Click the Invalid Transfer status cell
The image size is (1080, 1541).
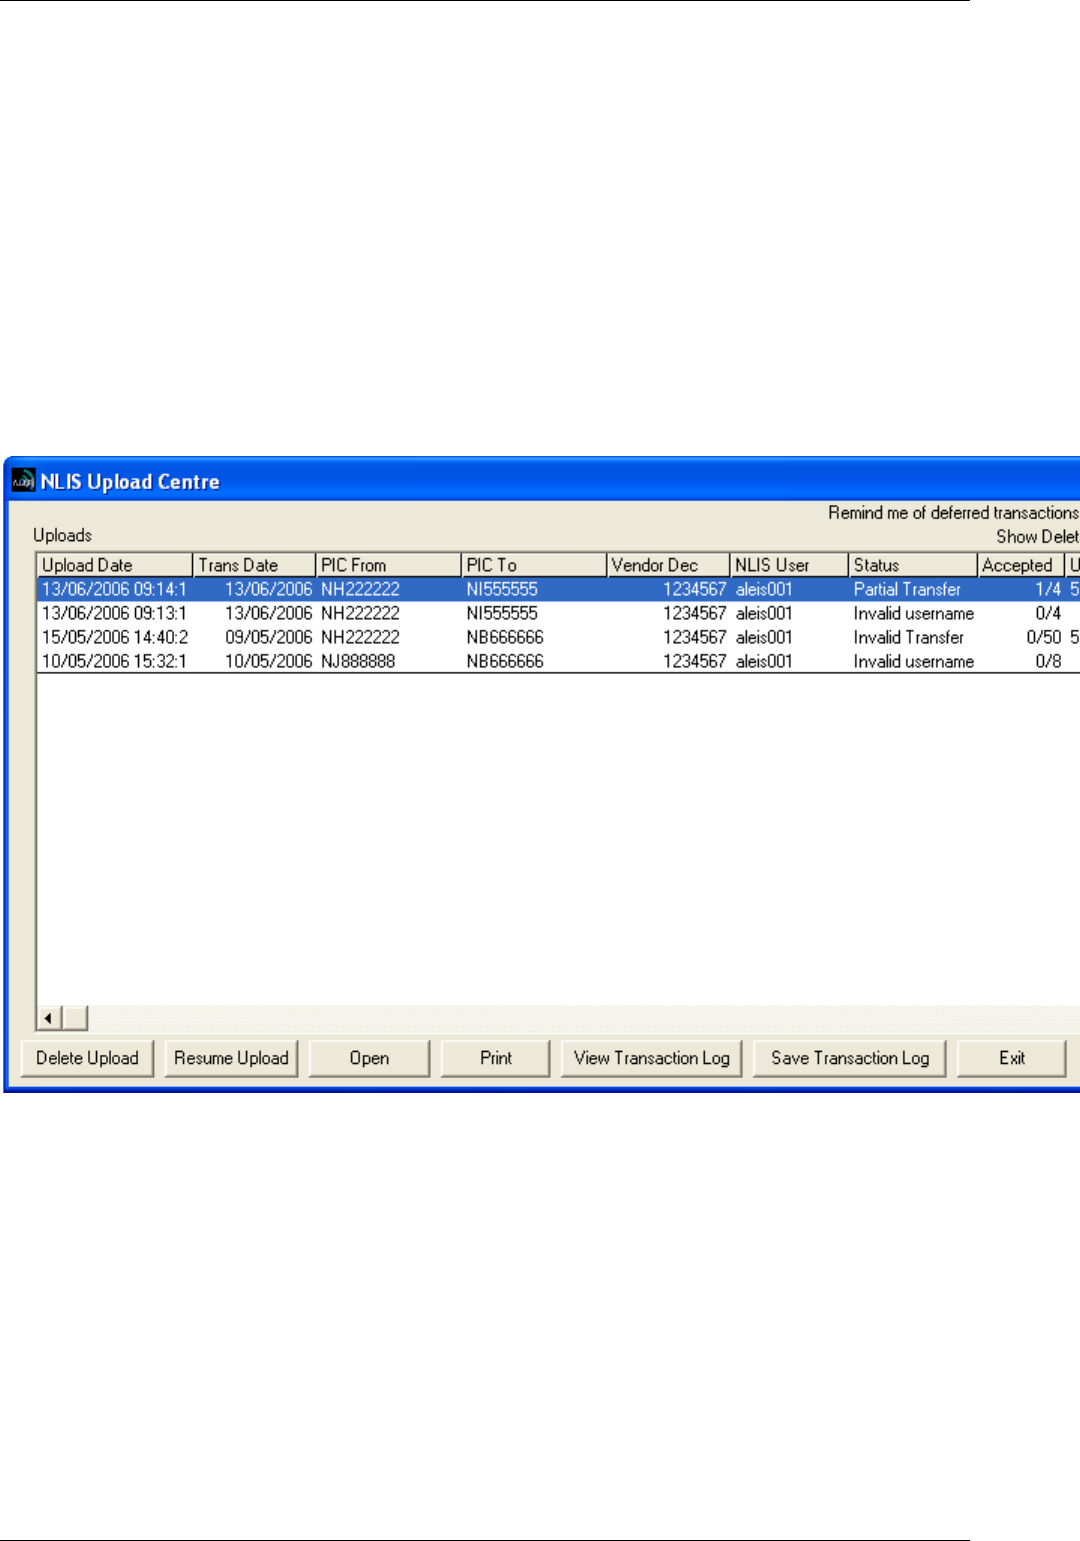[908, 637]
